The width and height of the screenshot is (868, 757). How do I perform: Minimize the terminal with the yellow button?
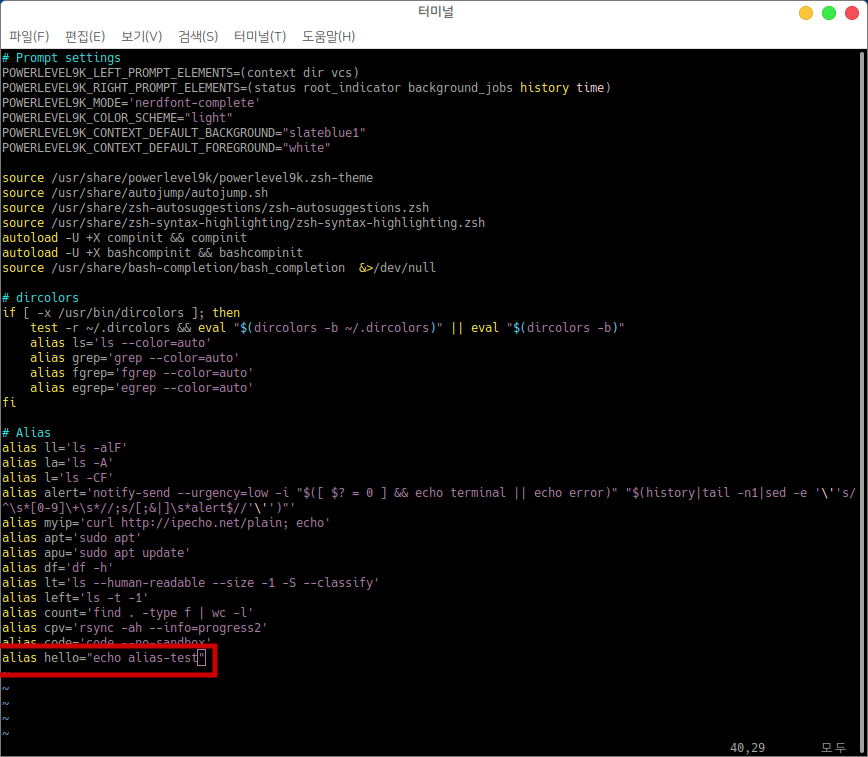point(806,13)
